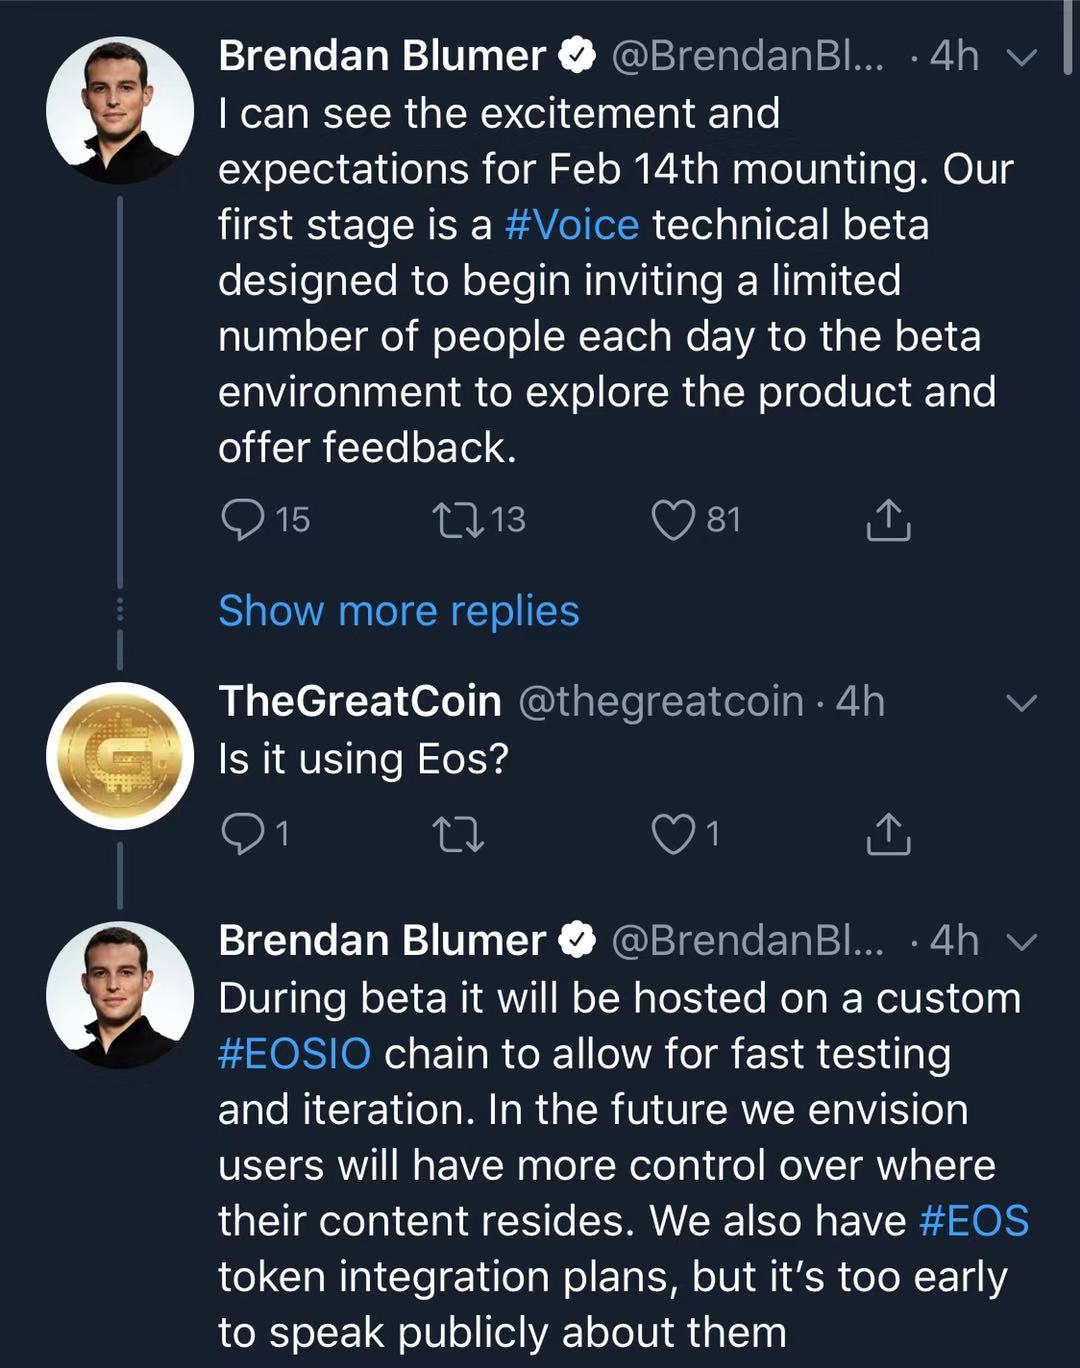Reply to Brendan's Feb 14th tweet
Viewport: 1080px width, 1368px height.
tap(242, 520)
